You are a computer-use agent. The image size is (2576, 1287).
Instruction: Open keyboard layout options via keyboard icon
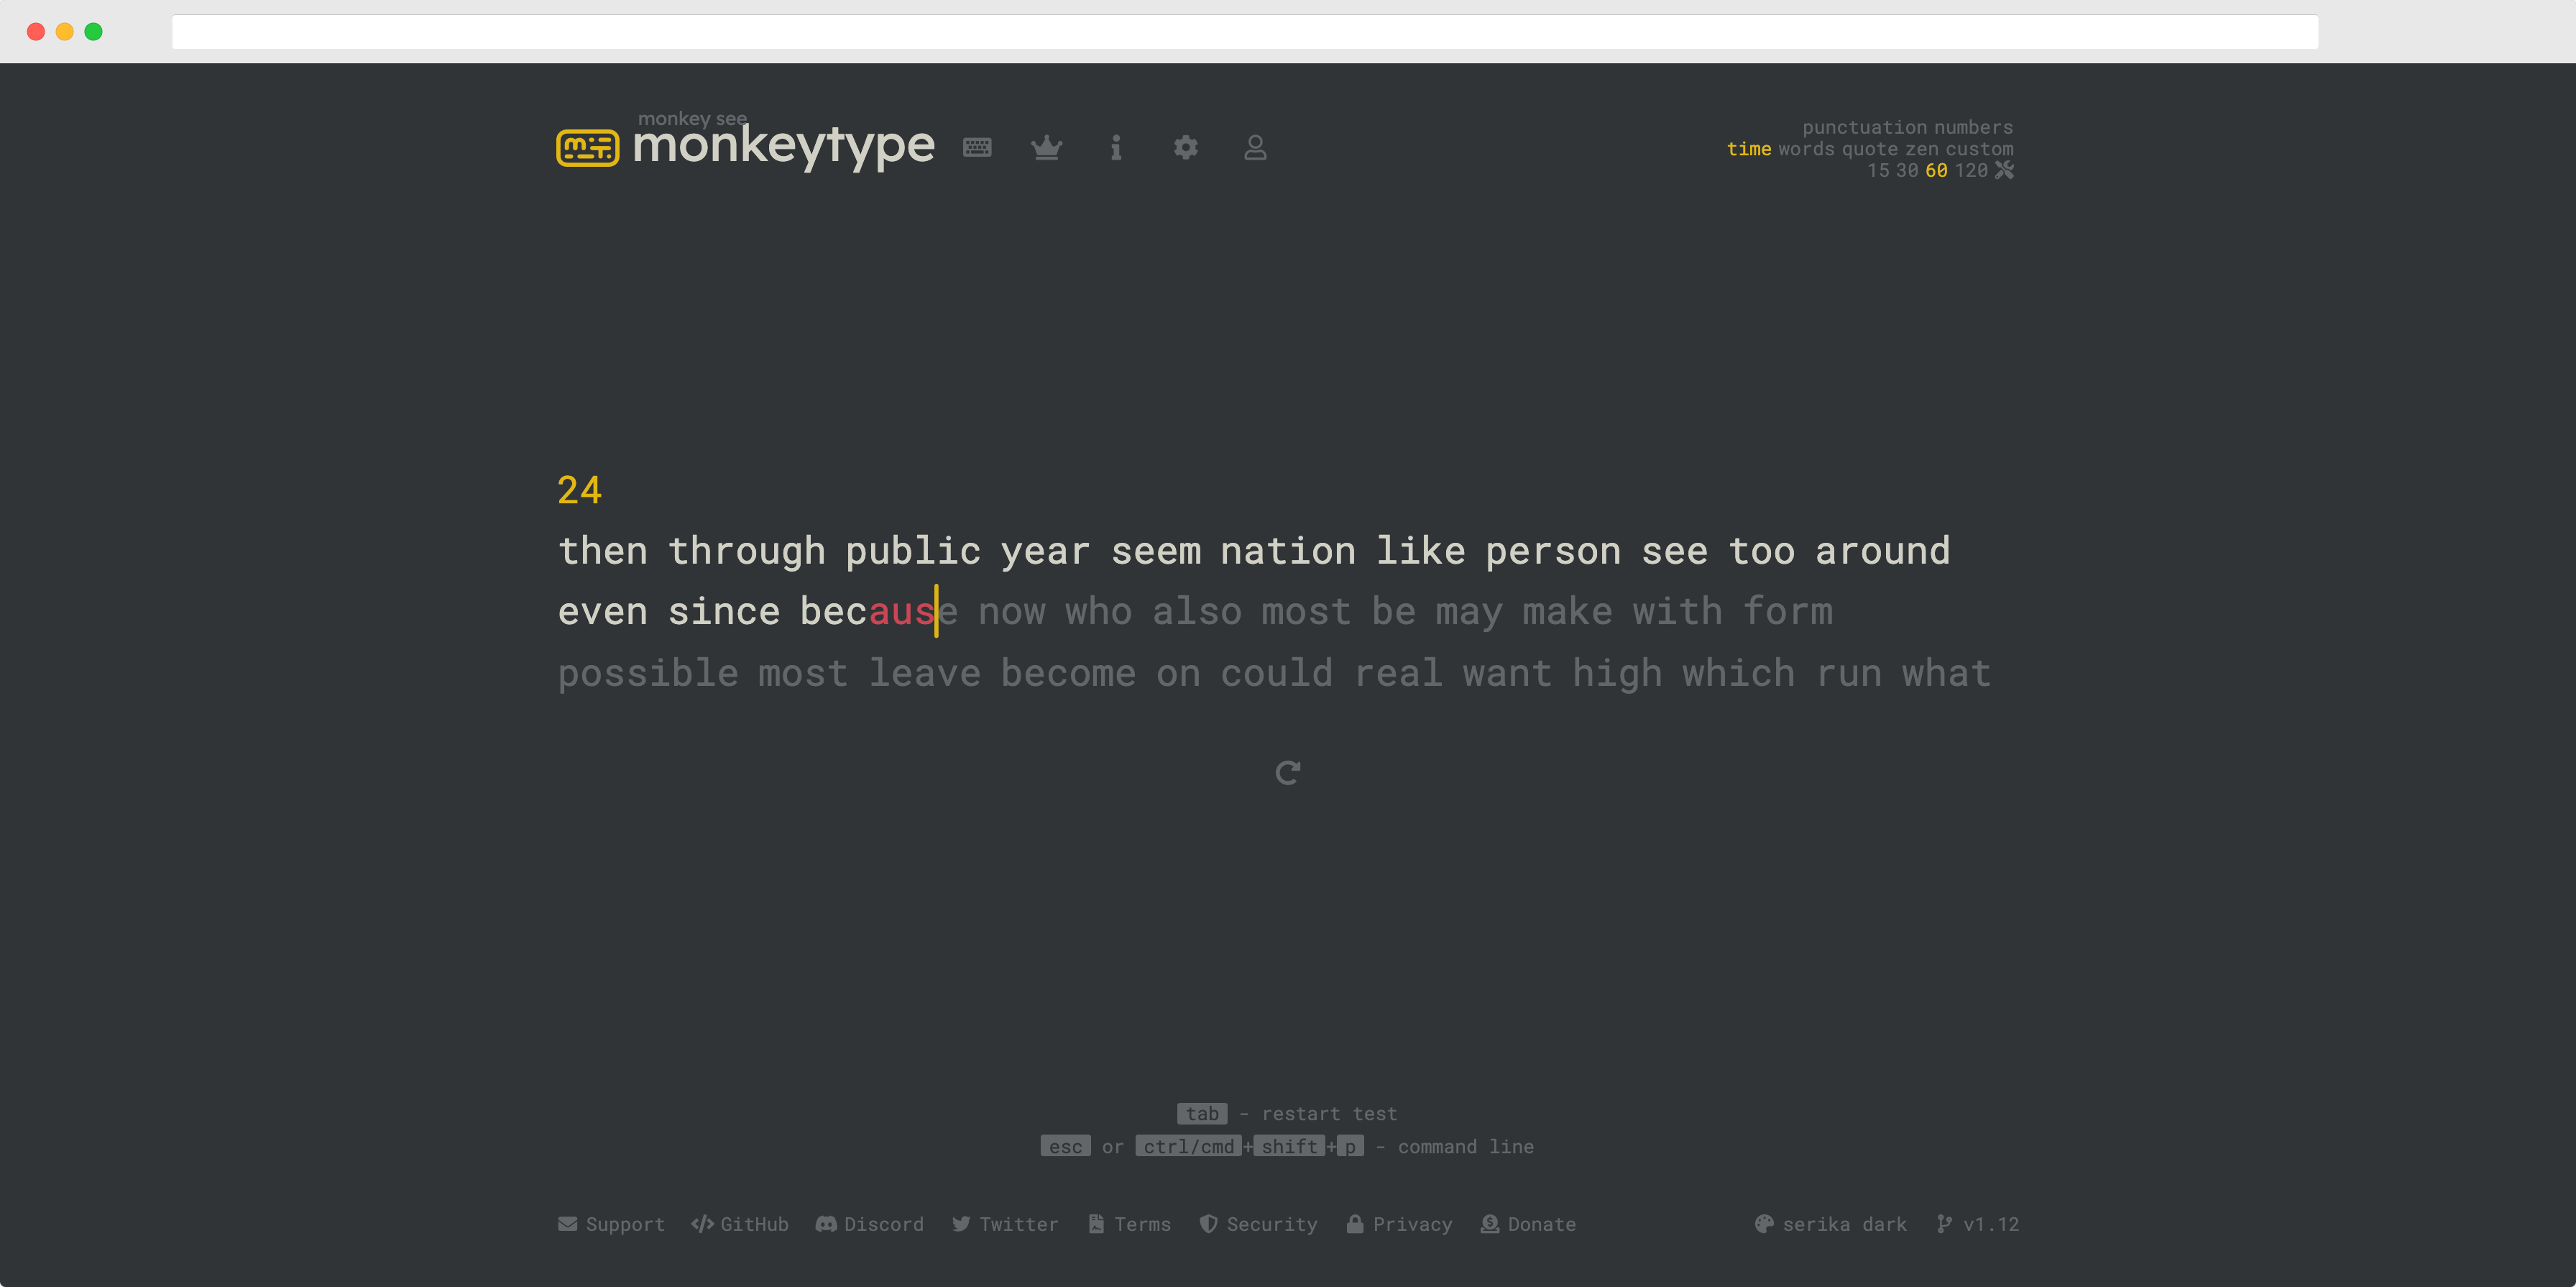(x=977, y=147)
